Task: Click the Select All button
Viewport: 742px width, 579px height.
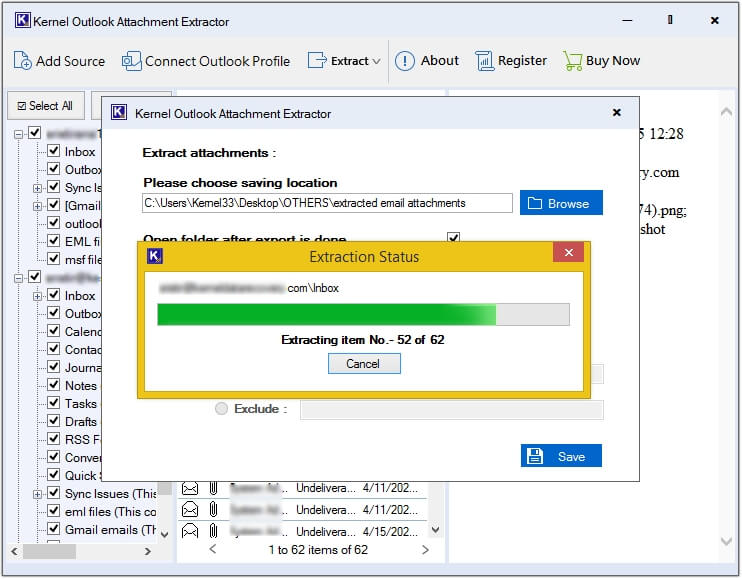Action: click(x=46, y=105)
